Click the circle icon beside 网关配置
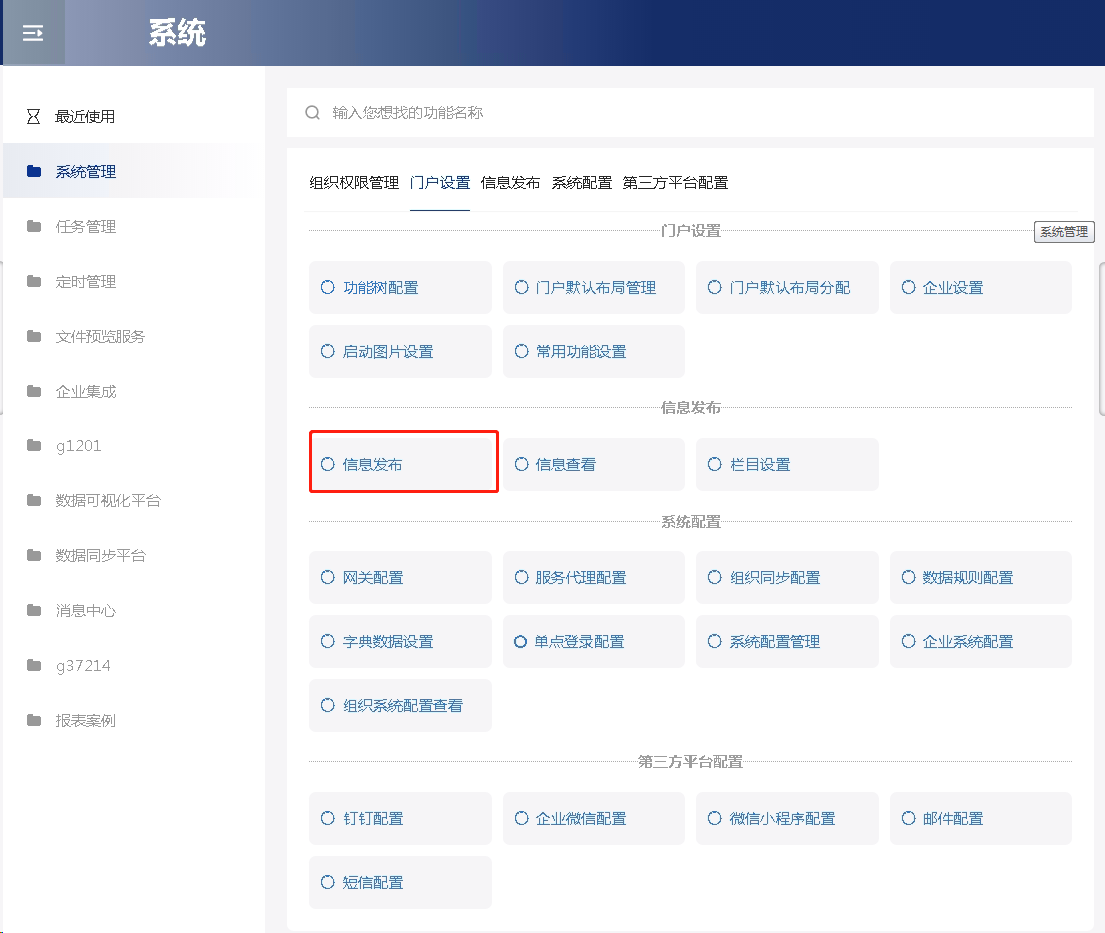Image resolution: width=1105 pixels, height=933 pixels. coord(328,578)
